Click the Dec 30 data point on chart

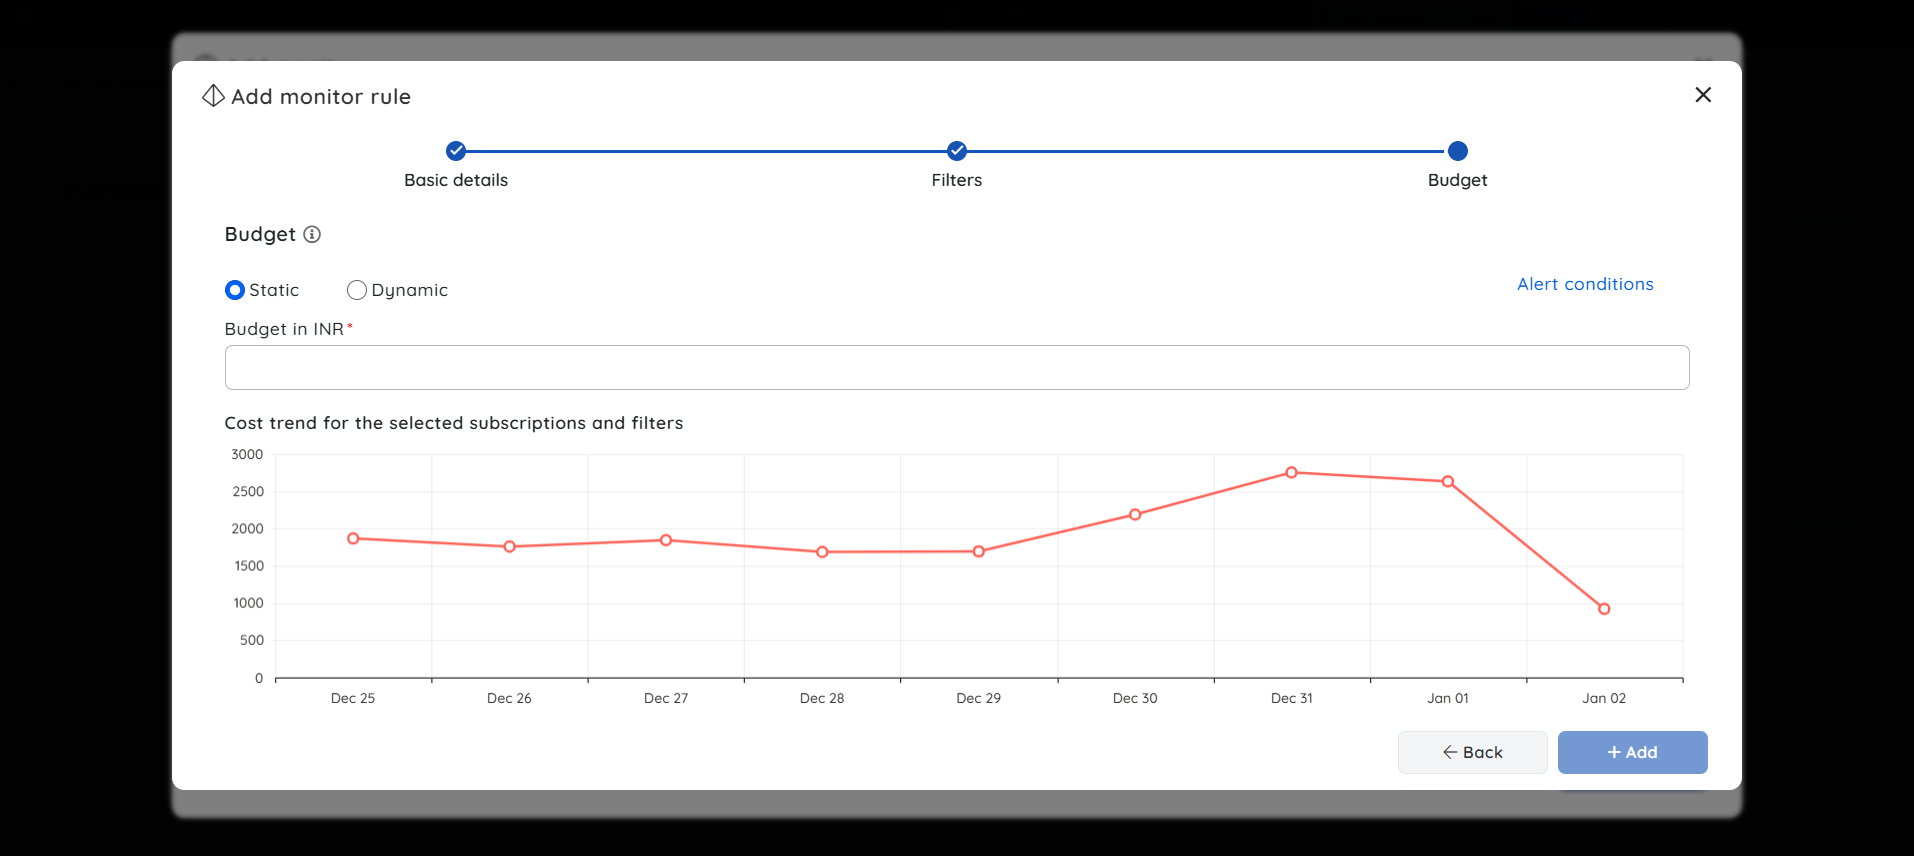(x=1135, y=515)
